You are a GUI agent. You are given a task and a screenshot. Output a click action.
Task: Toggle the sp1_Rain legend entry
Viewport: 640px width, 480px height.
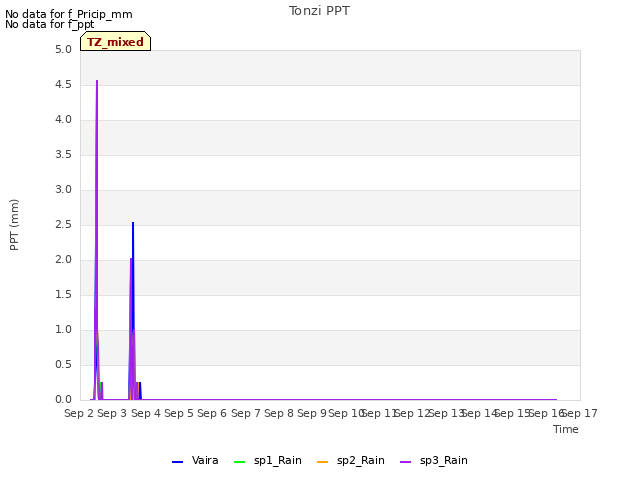click(268, 461)
